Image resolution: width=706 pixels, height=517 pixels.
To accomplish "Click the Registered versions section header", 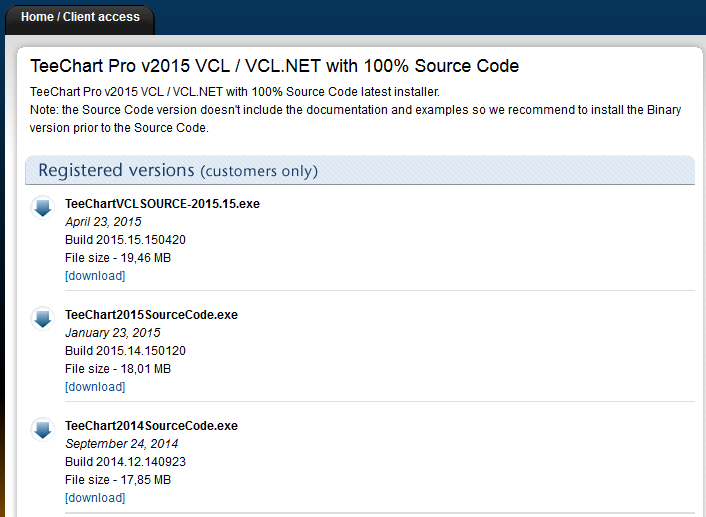I will tap(360, 170).
